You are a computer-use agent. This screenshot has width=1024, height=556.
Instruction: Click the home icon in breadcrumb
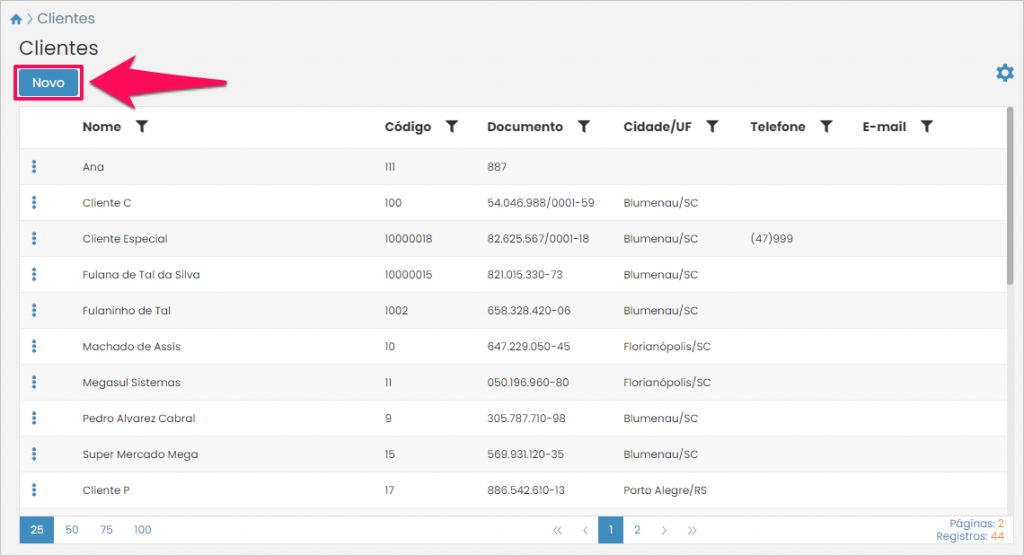coord(16,19)
